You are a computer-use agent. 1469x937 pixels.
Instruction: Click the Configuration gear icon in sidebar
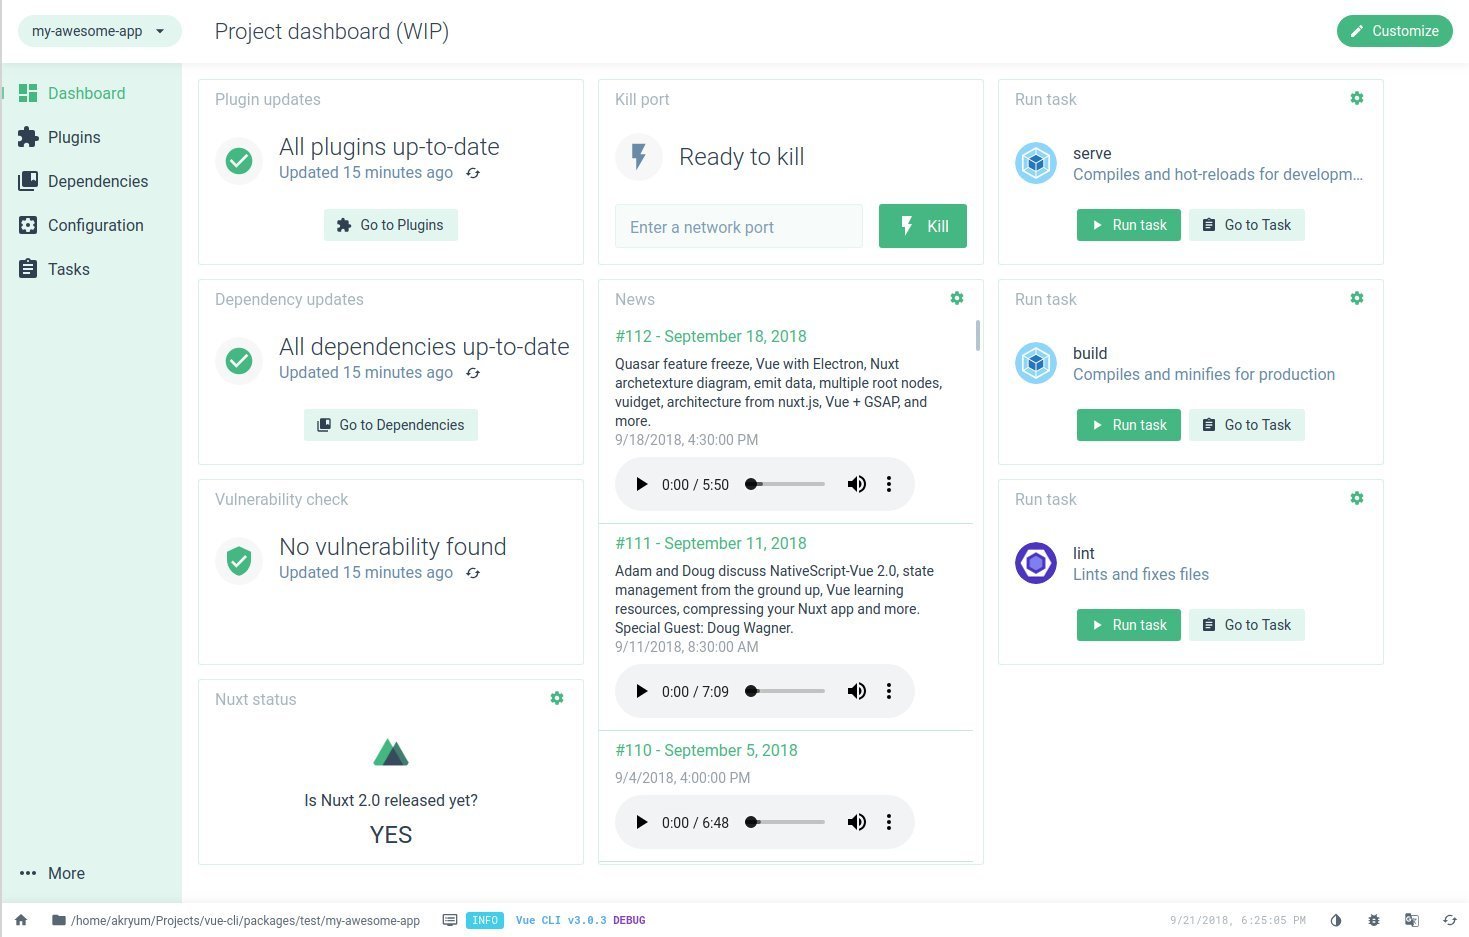[28, 225]
